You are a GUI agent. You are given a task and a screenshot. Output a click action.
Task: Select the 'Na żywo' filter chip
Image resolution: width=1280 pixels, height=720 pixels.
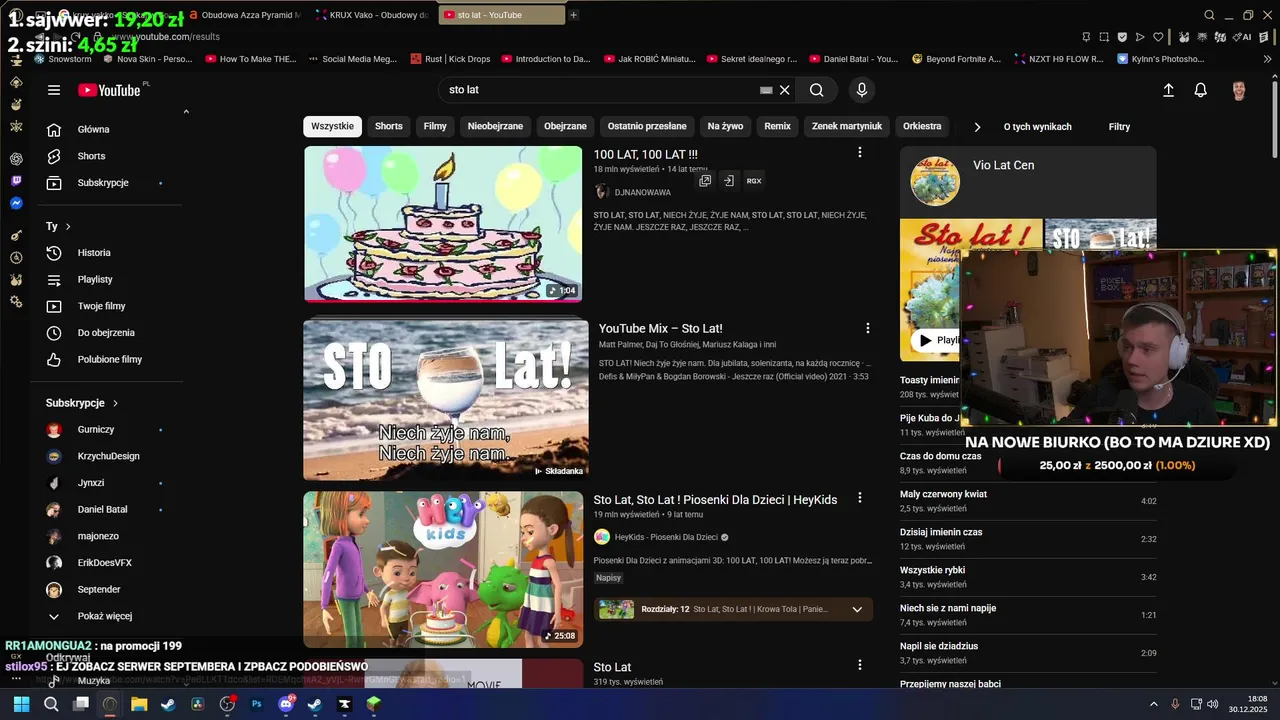tap(725, 126)
